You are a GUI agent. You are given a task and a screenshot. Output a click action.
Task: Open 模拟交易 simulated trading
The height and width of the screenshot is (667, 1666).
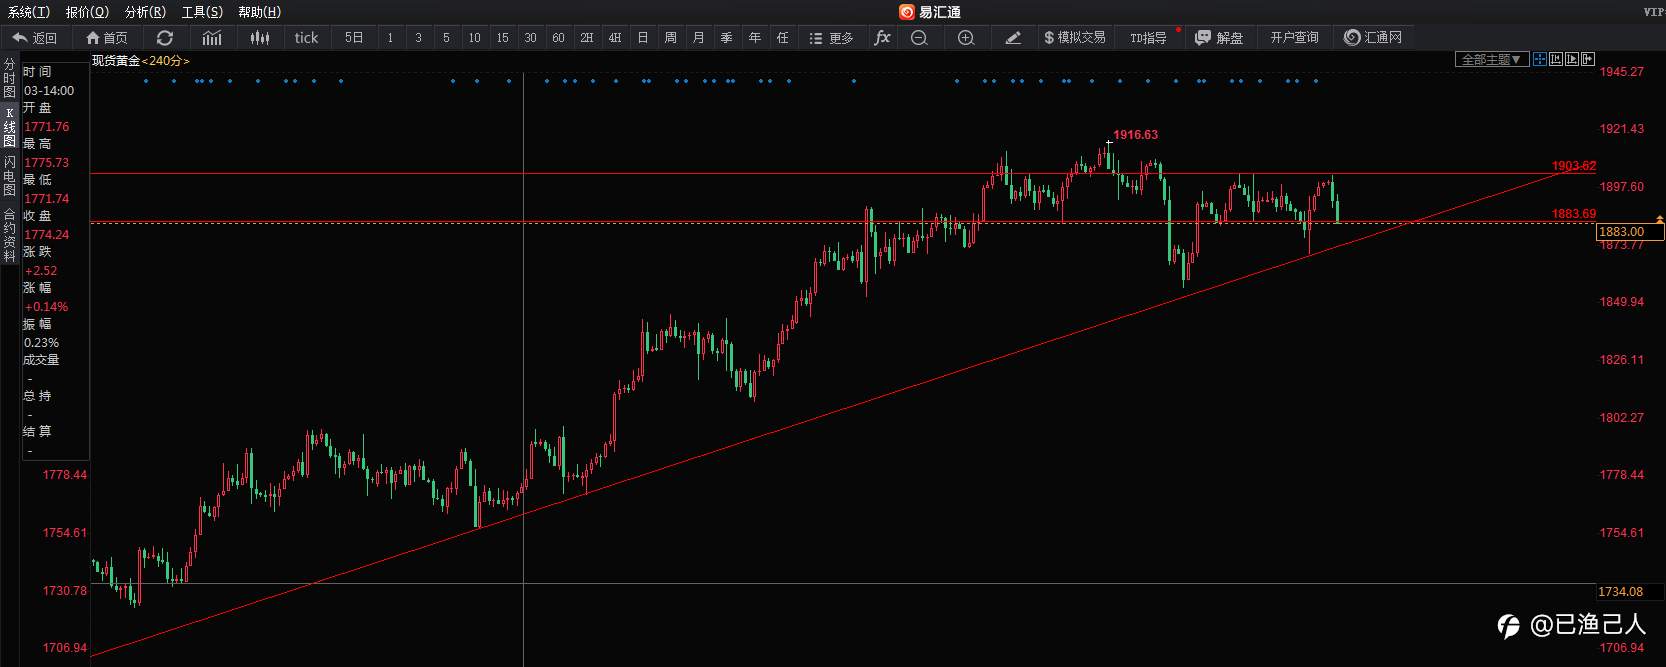point(1075,37)
